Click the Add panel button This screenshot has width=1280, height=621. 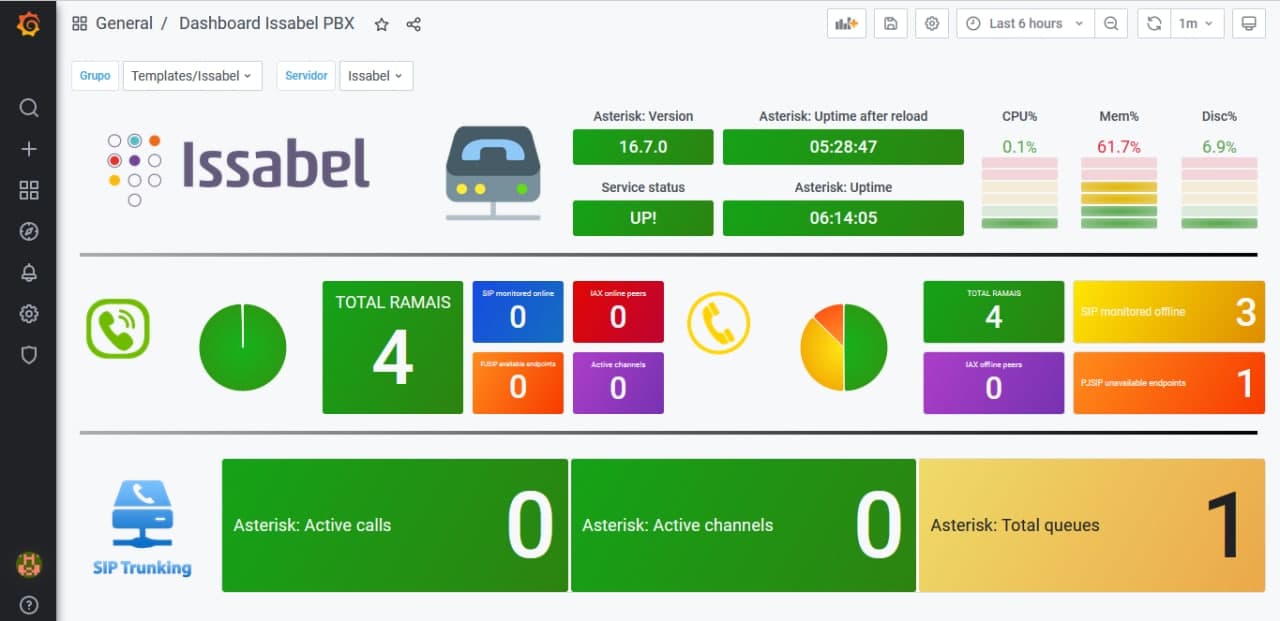pos(847,23)
